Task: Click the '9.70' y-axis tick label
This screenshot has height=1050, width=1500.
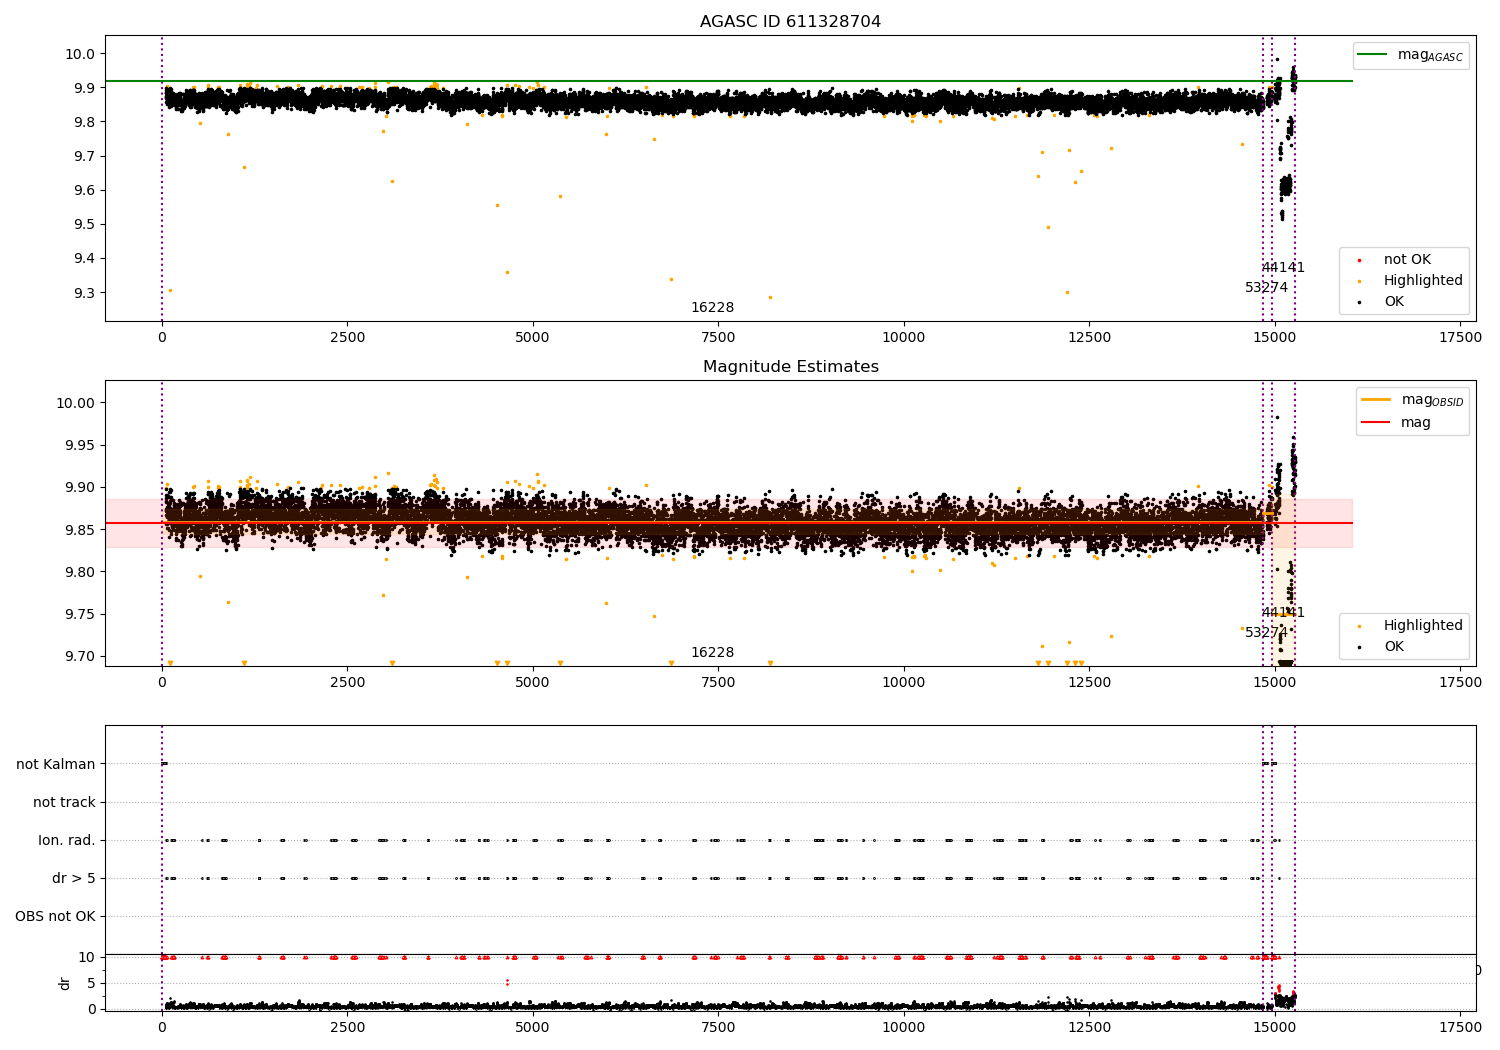Action: 80,656
